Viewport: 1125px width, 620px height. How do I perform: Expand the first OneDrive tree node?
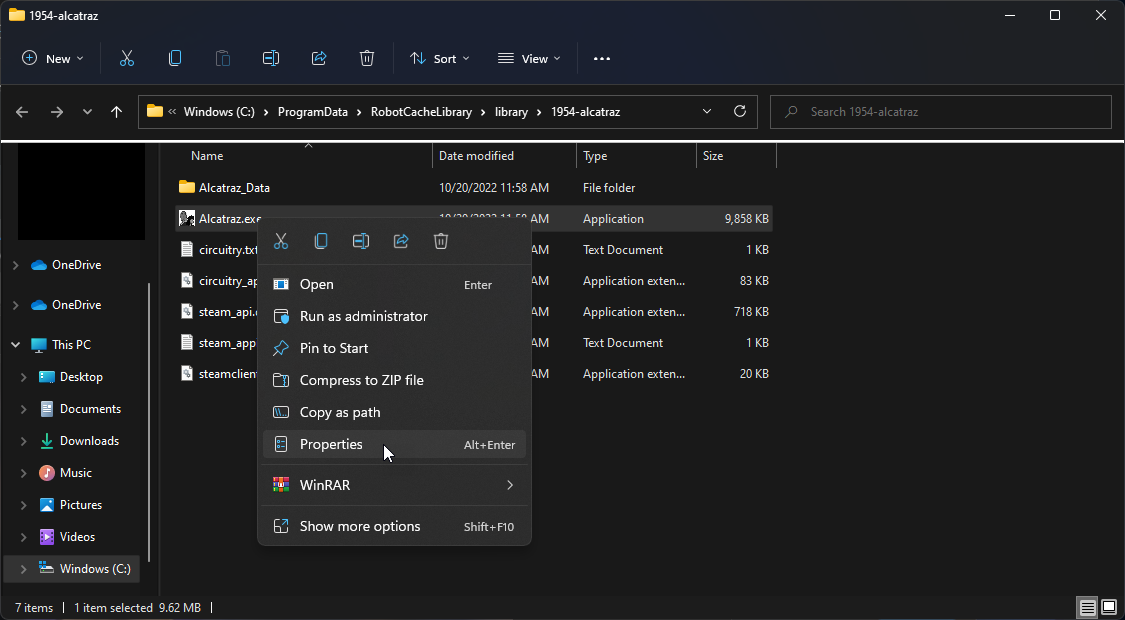pyautogui.click(x=15, y=266)
